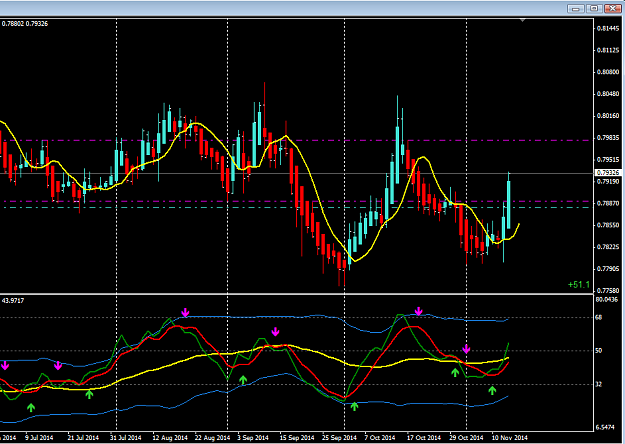
Task: Click the 0.79515 price axis label
Action: (x=608, y=159)
